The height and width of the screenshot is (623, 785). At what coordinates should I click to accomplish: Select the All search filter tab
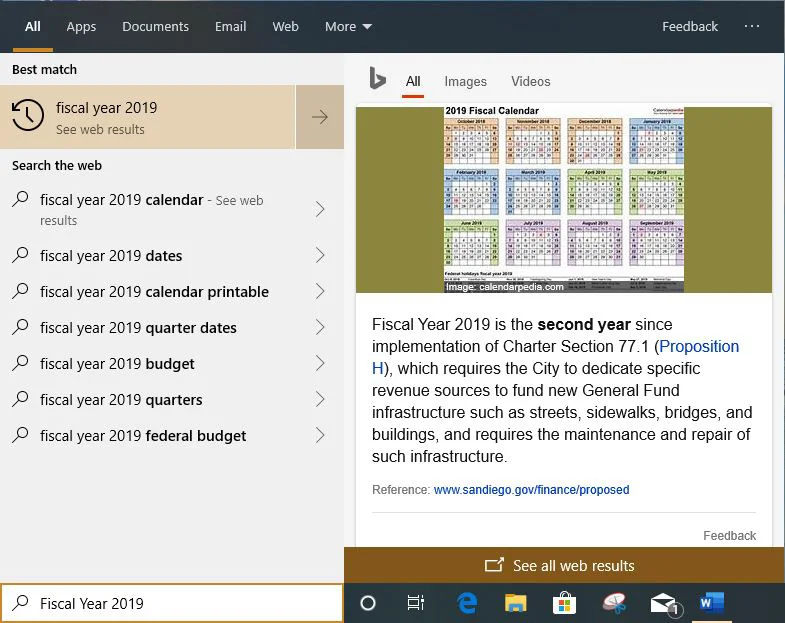click(x=33, y=27)
